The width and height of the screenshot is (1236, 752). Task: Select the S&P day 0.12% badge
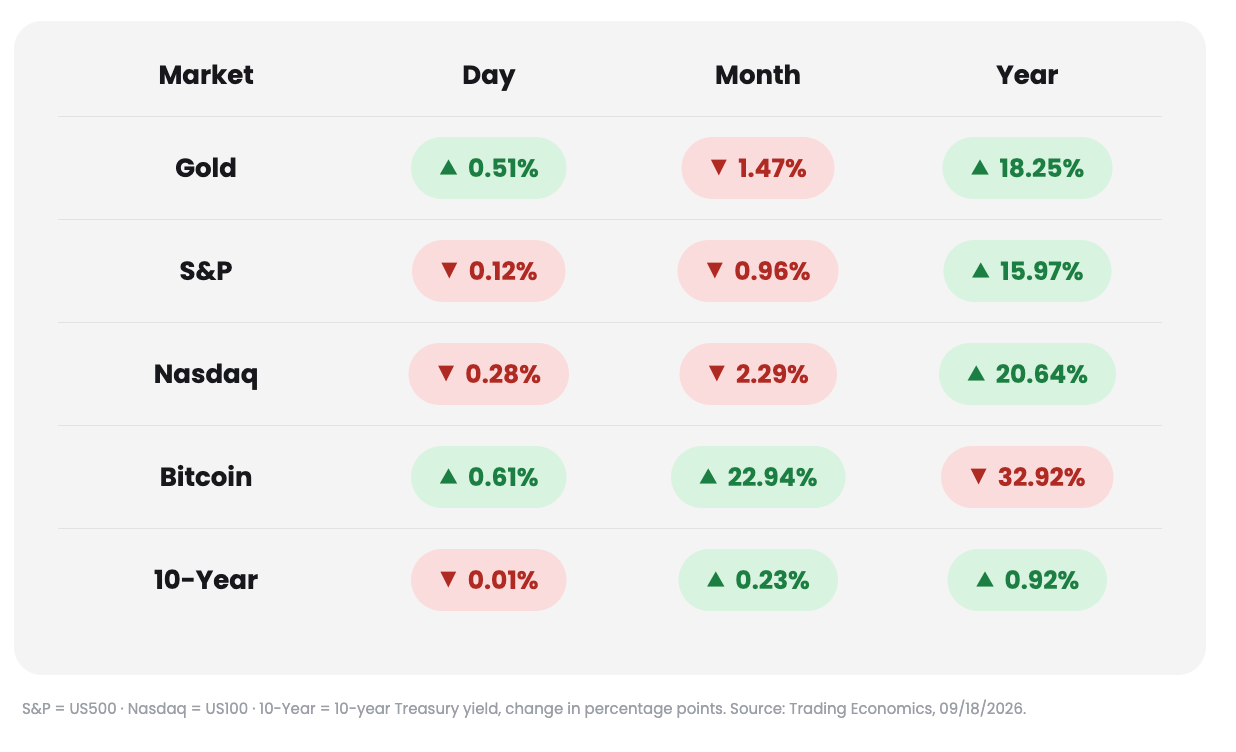coord(488,271)
